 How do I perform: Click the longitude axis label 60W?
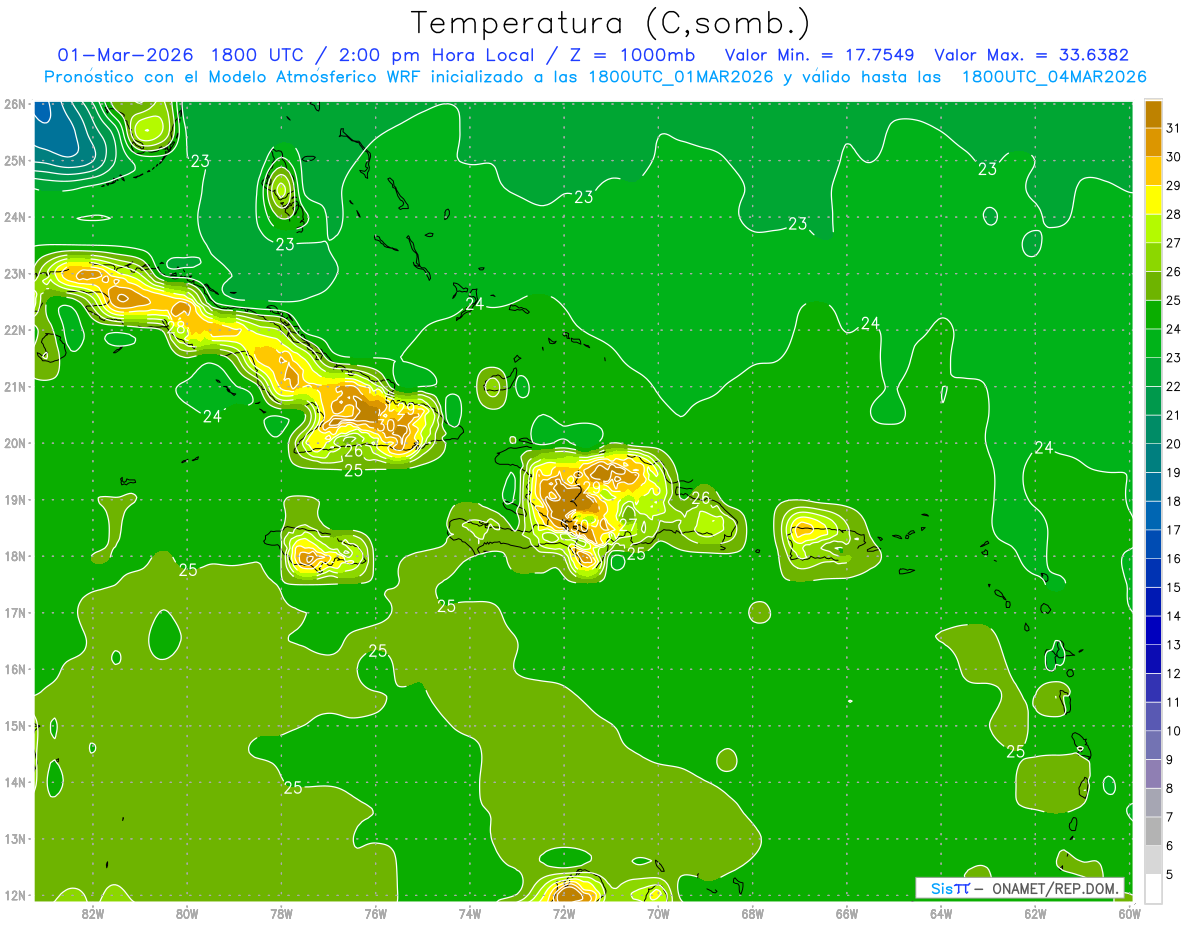coord(1130,914)
